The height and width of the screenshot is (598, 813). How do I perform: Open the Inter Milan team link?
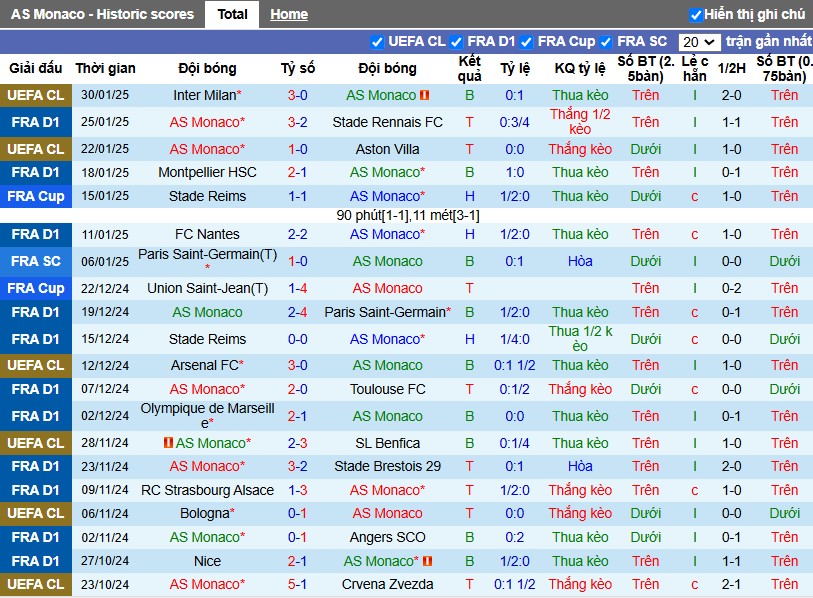point(207,95)
